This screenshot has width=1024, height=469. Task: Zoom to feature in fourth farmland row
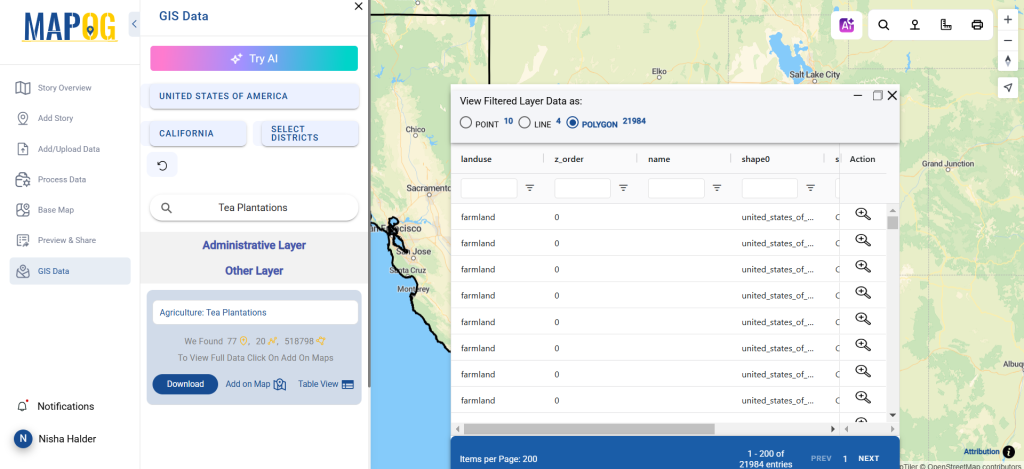tap(863, 293)
